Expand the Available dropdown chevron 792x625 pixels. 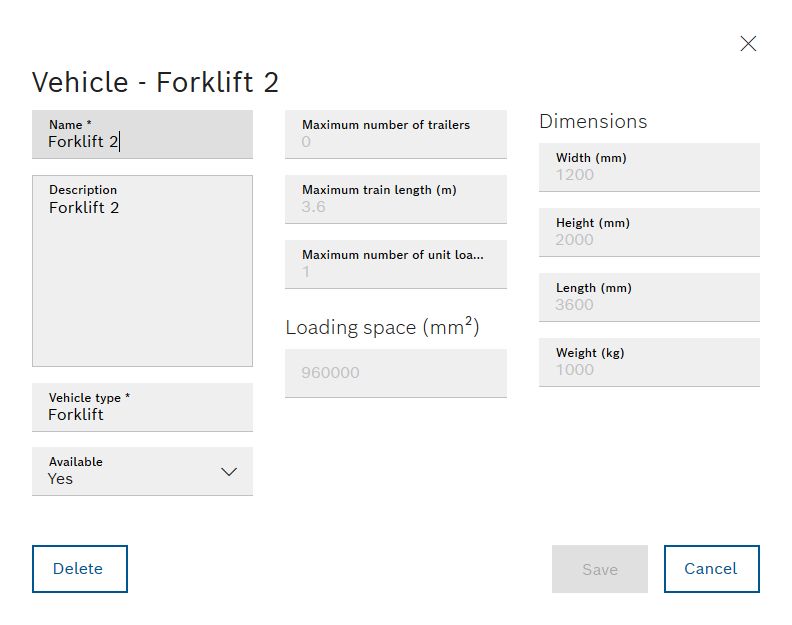pyautogui.click(x=229, y=472)
